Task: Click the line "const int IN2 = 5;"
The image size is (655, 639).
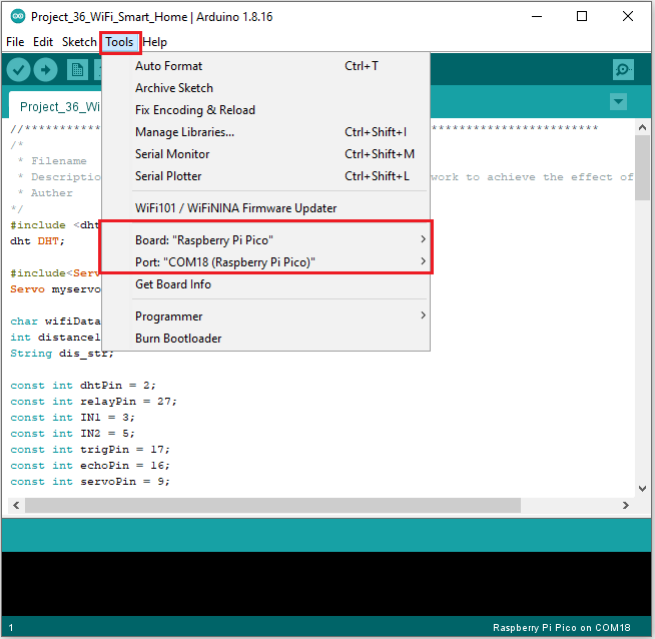Action: 72,434
